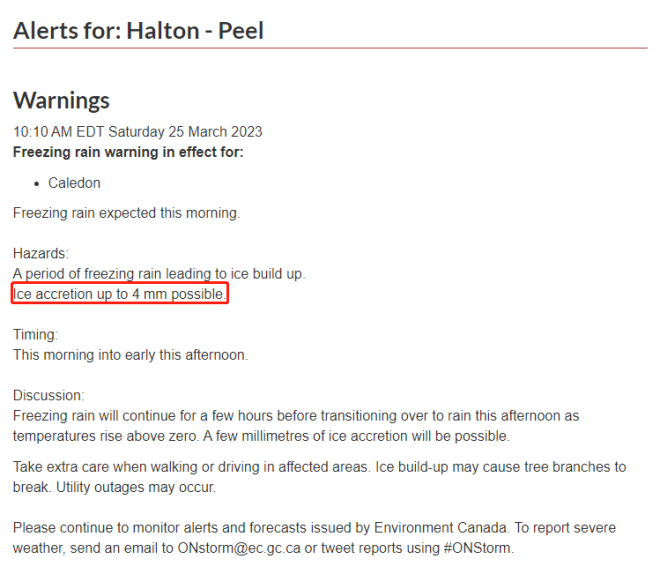Click the 'Please continue to monitor alerts' line
This screenshot has width=660, height=574.
[314, 528]
